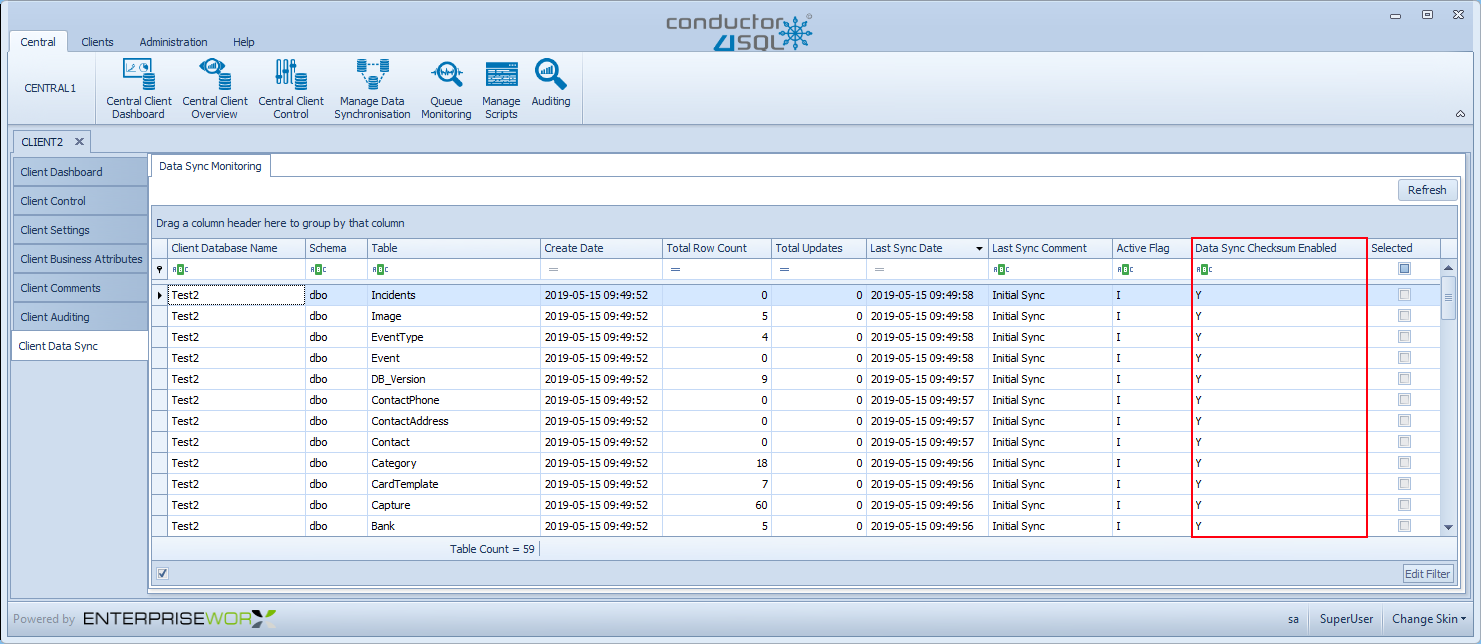Close the CLIENT2 tab
The height and width of the screenshot is (644, 1481).
[79, 142]
